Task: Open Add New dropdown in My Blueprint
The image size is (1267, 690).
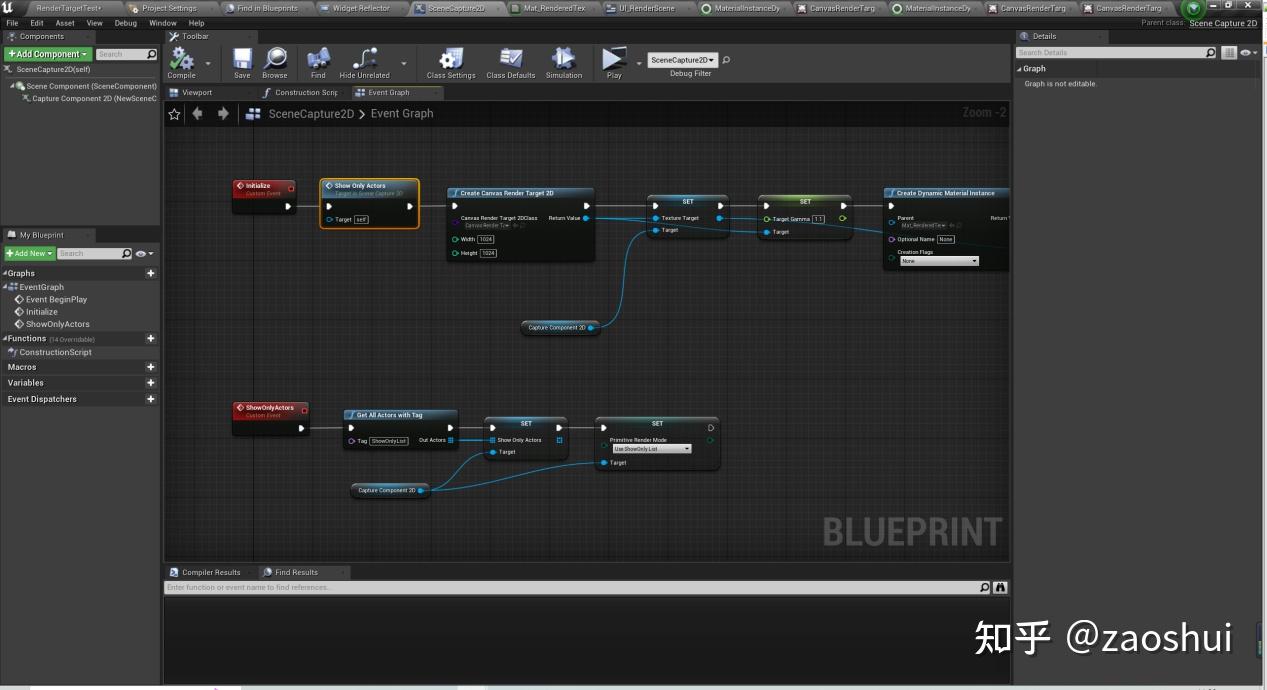Action: coord(28,254)
